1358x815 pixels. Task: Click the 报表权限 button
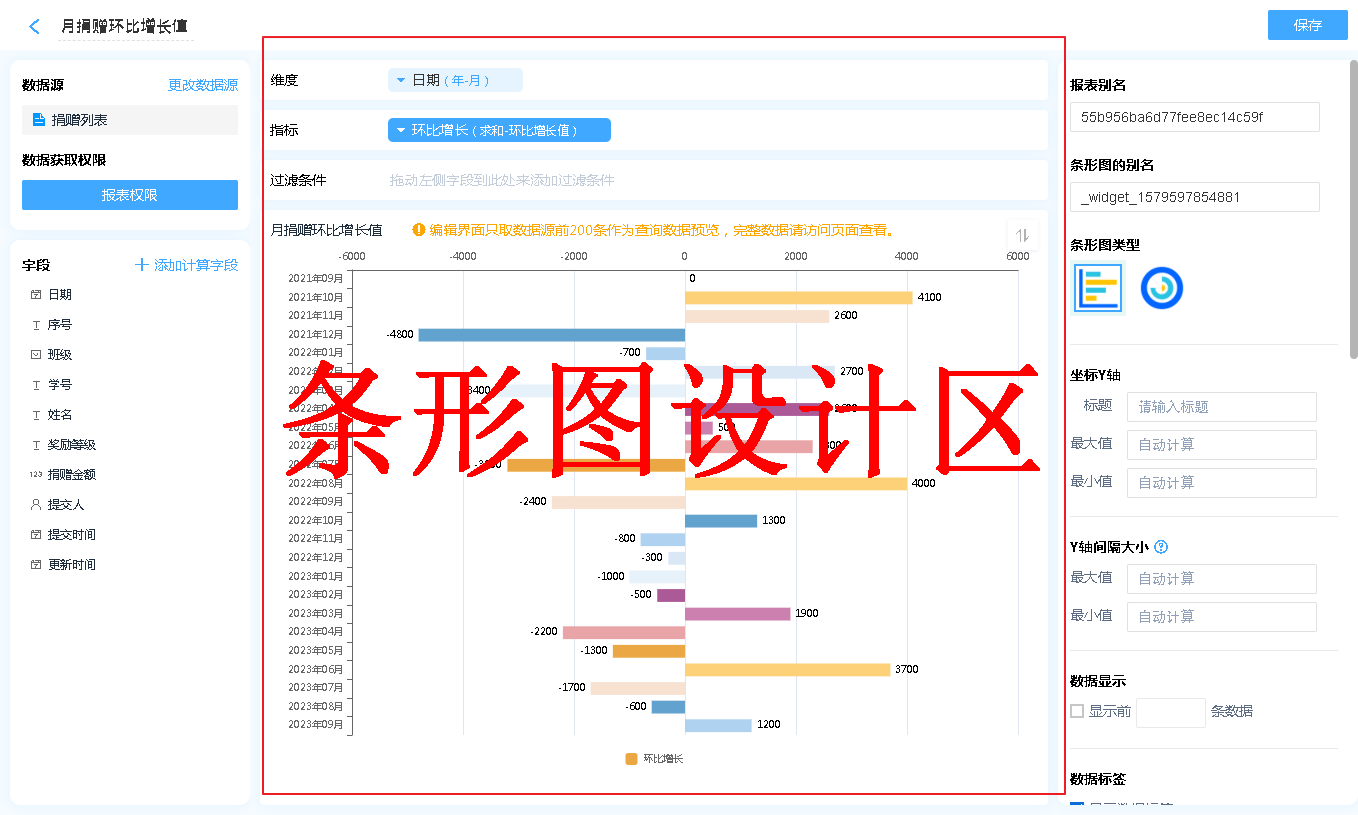tap(130, 195)
